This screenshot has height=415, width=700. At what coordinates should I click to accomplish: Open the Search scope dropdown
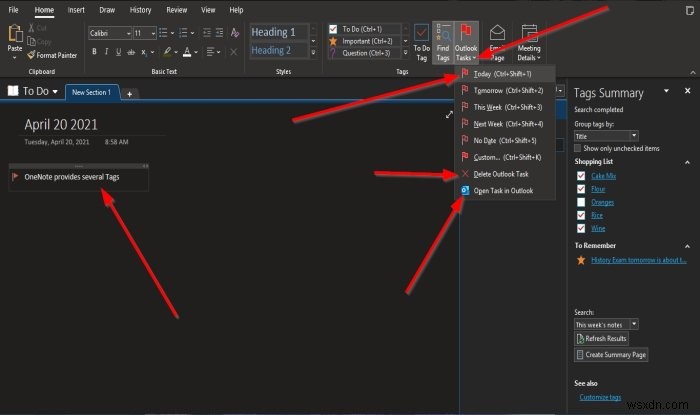(x=606, y=324)
